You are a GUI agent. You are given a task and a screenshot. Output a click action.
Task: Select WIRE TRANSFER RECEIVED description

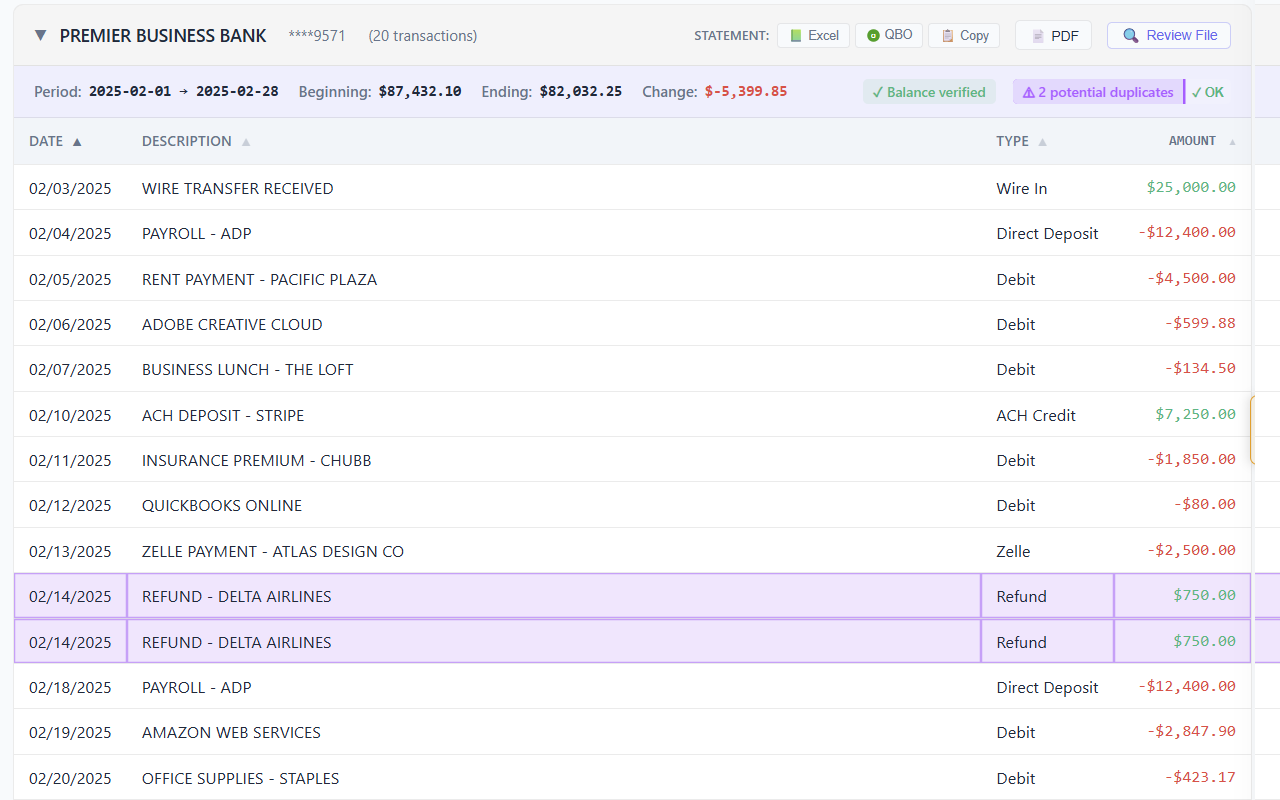coord(238,188)
